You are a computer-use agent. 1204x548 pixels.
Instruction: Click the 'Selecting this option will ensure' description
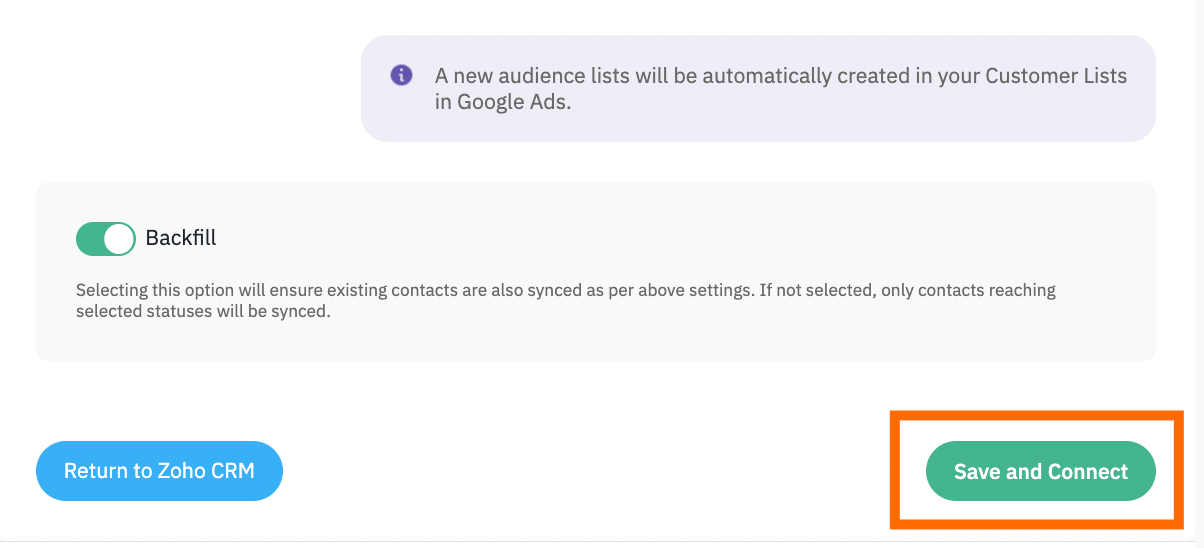[566, 301]
